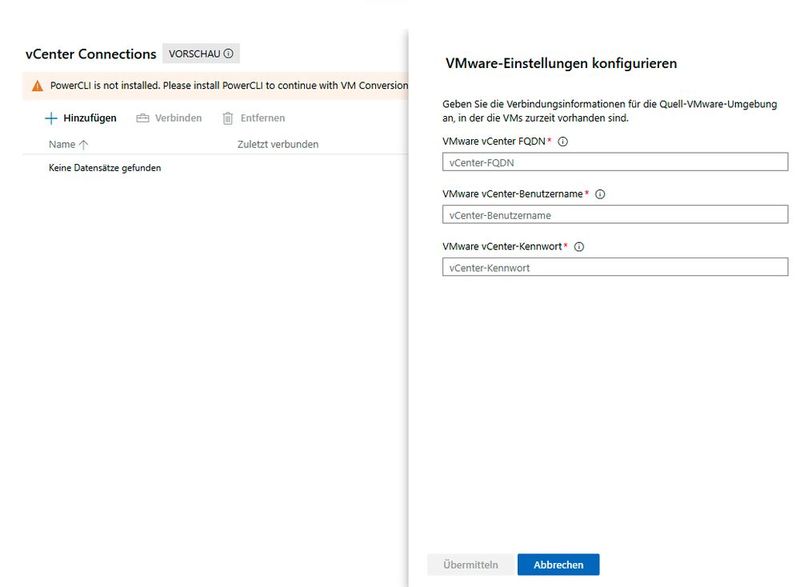
Task: Click the PowerCLI warning triangle icon
Action: click(x=38, y=86)
